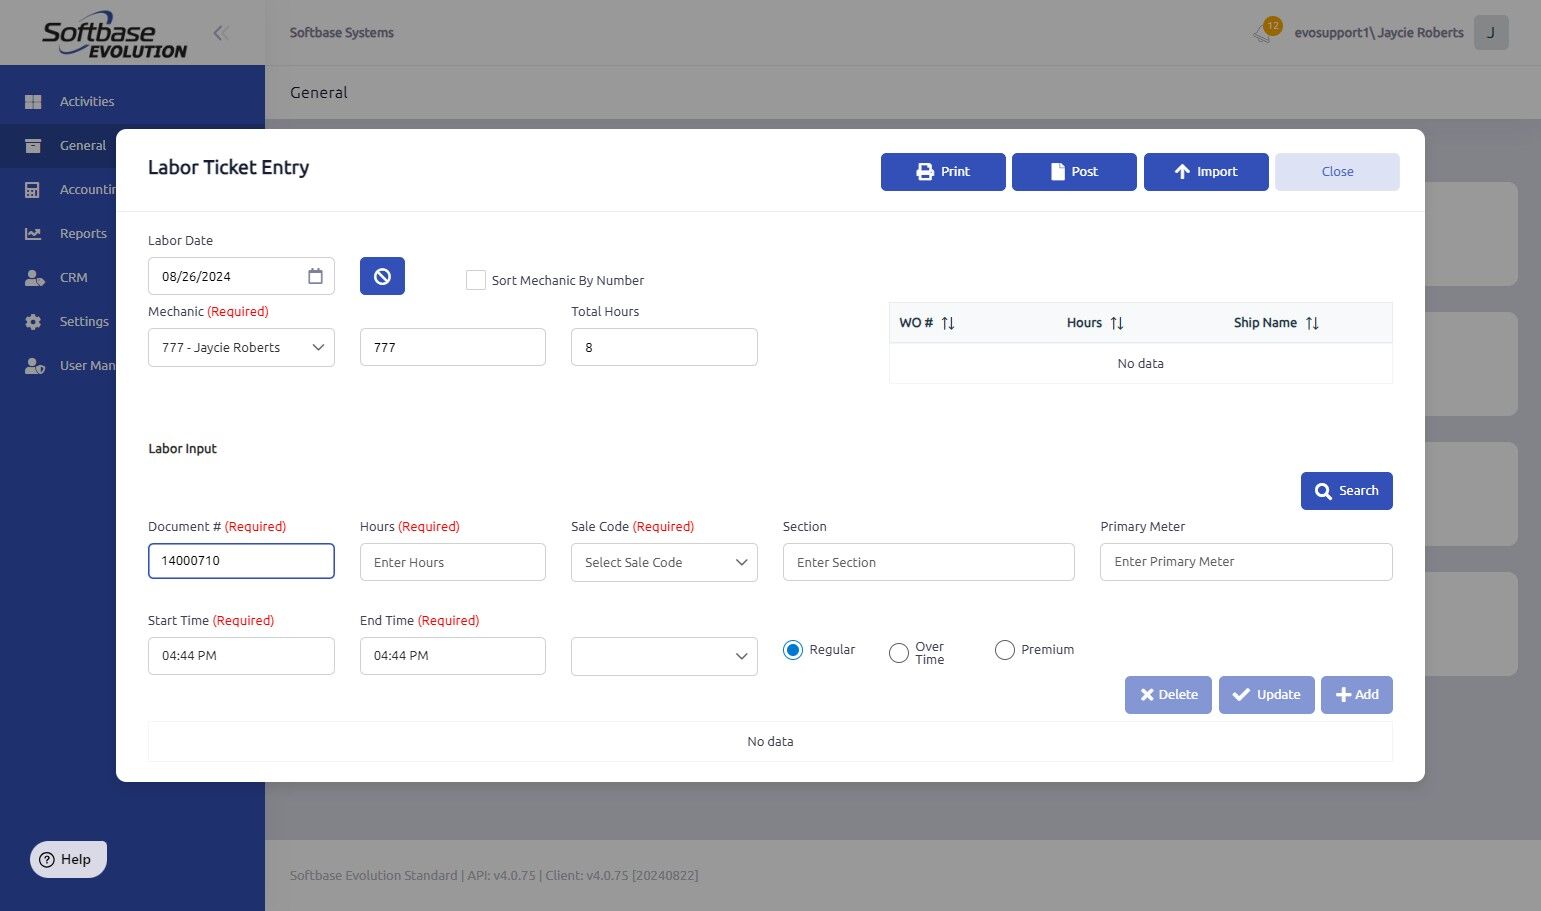Click the Import button

[x=1206, y=172]
